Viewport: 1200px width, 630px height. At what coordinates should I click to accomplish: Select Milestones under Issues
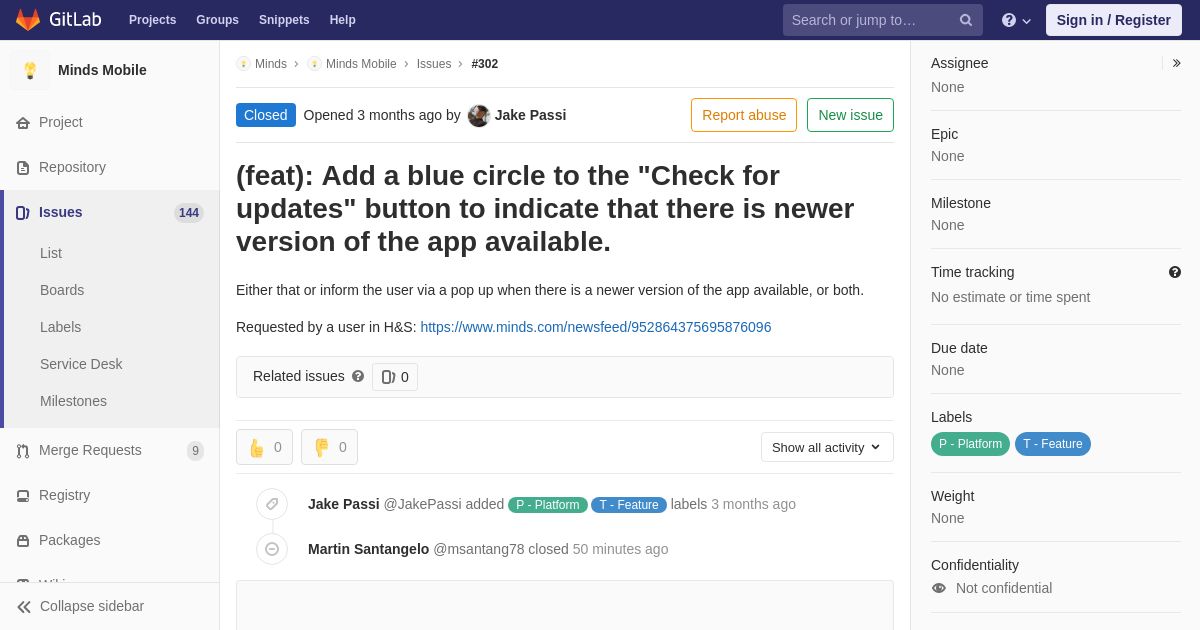click(x=73, y=401)
